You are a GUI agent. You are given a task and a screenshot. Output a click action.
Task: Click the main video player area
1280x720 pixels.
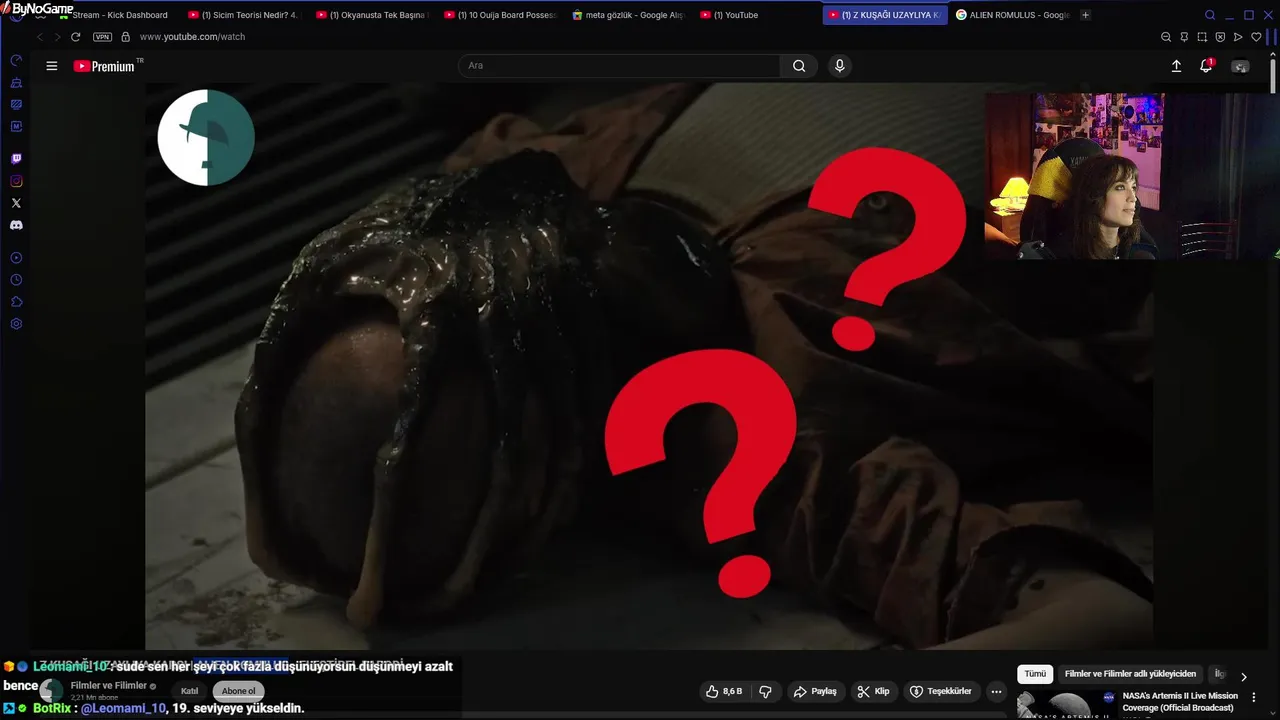(x=649, y=366)
